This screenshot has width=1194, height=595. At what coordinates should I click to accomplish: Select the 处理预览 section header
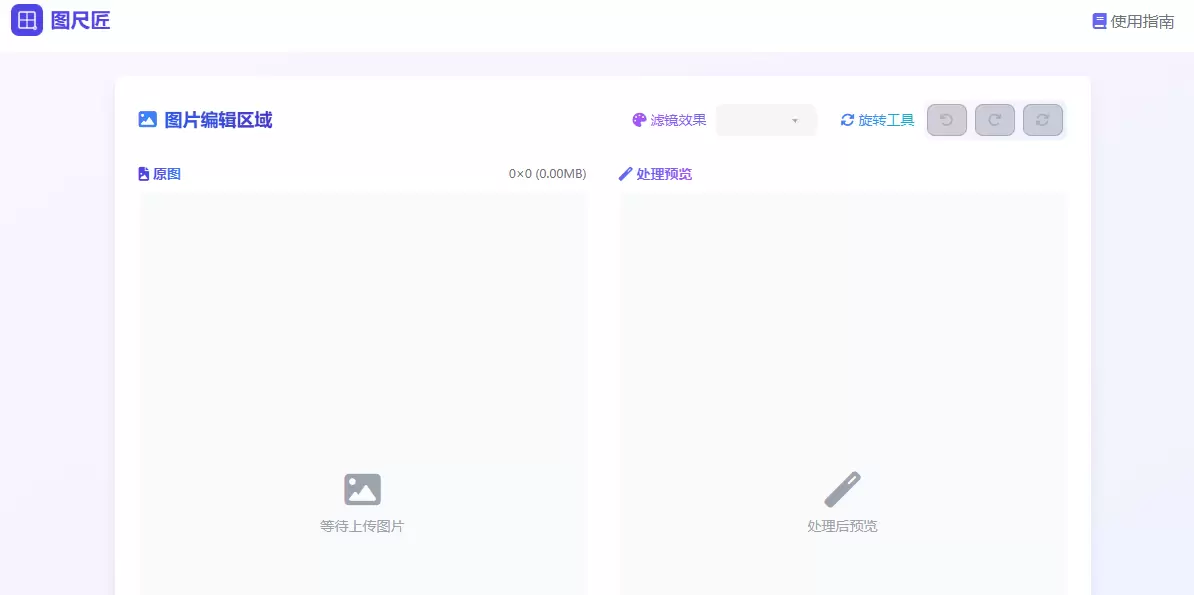tap(666, 173)
